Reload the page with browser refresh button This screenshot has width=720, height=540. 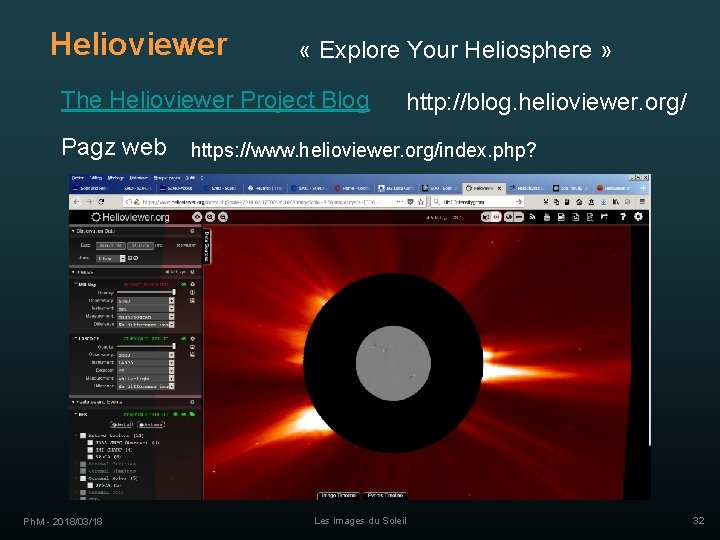click(101, 202)
